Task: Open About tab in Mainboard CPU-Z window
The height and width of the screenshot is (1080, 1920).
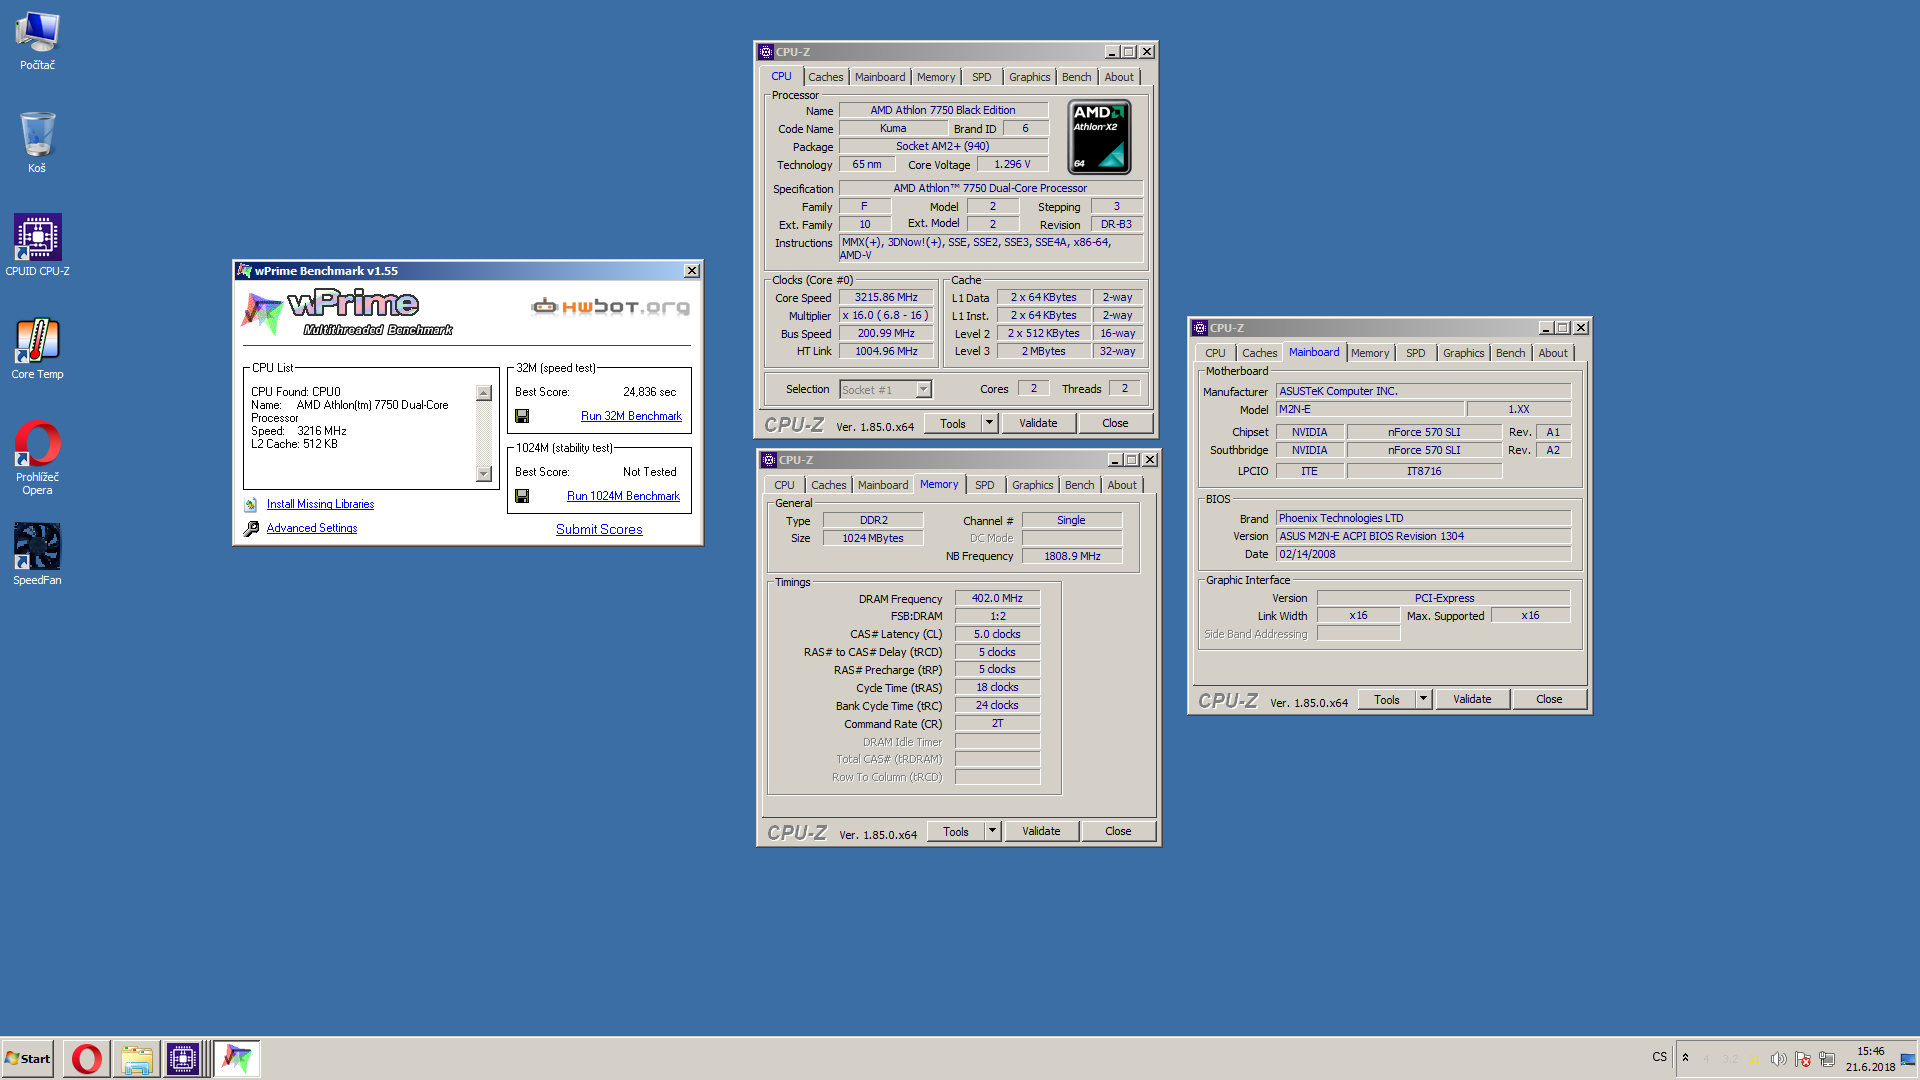Action: point(1552,353)
